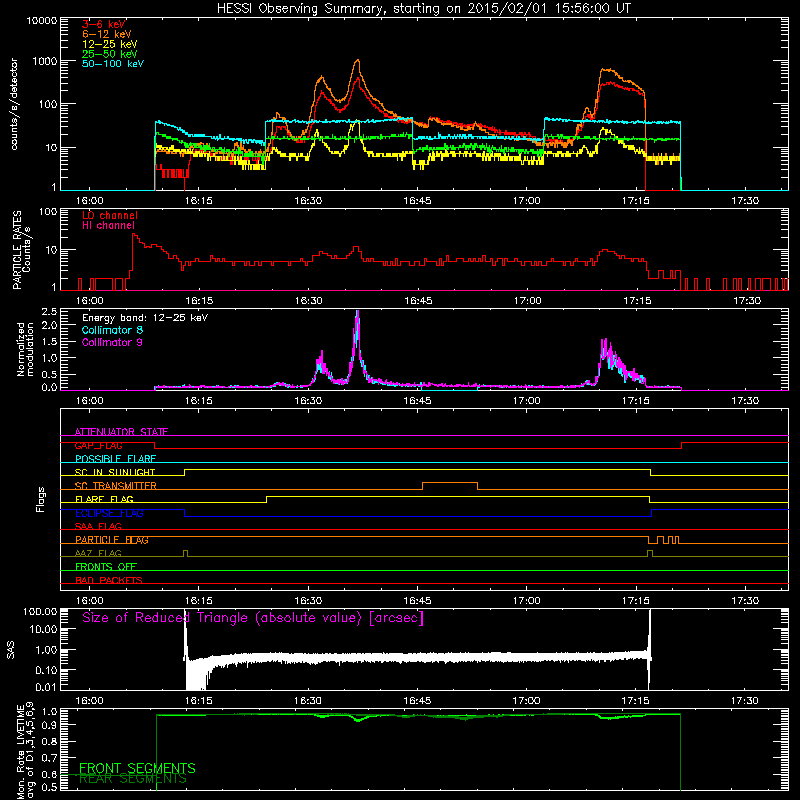
Task: Click the 16:45 tick under the flags panel
Action: 417,601
